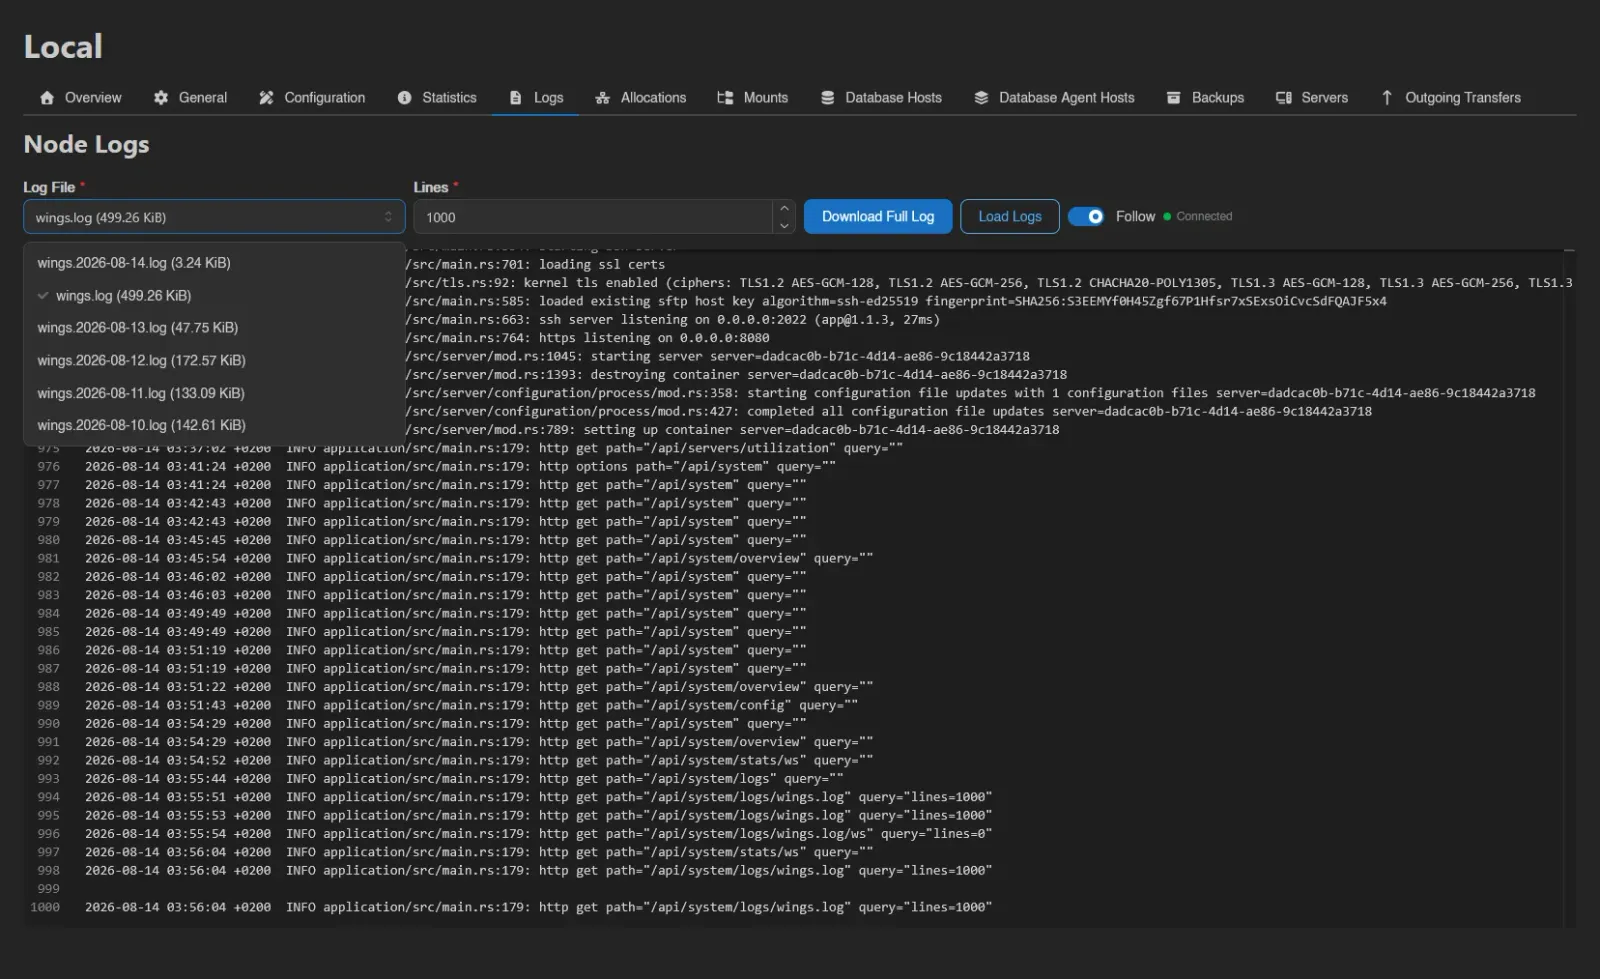Image resolution: width=1600 pixels, height=979 pixels.
Task: Open the Allocations tab
Action: (x=640, y=98)
